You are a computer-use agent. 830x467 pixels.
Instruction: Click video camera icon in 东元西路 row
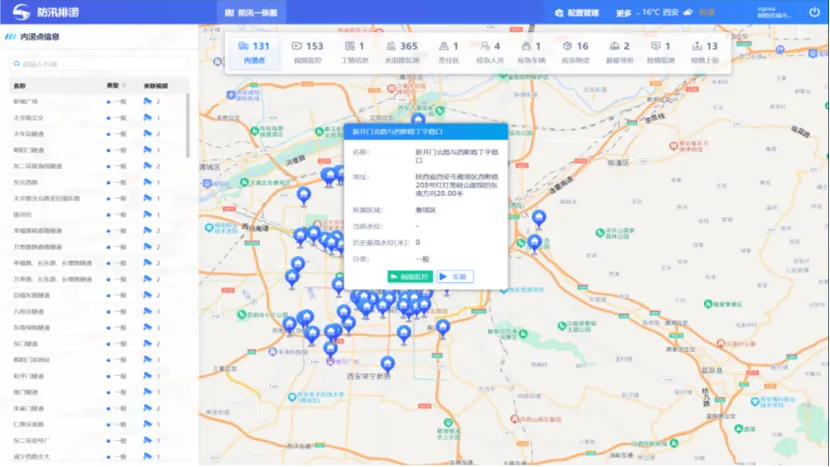pos(148,182)
